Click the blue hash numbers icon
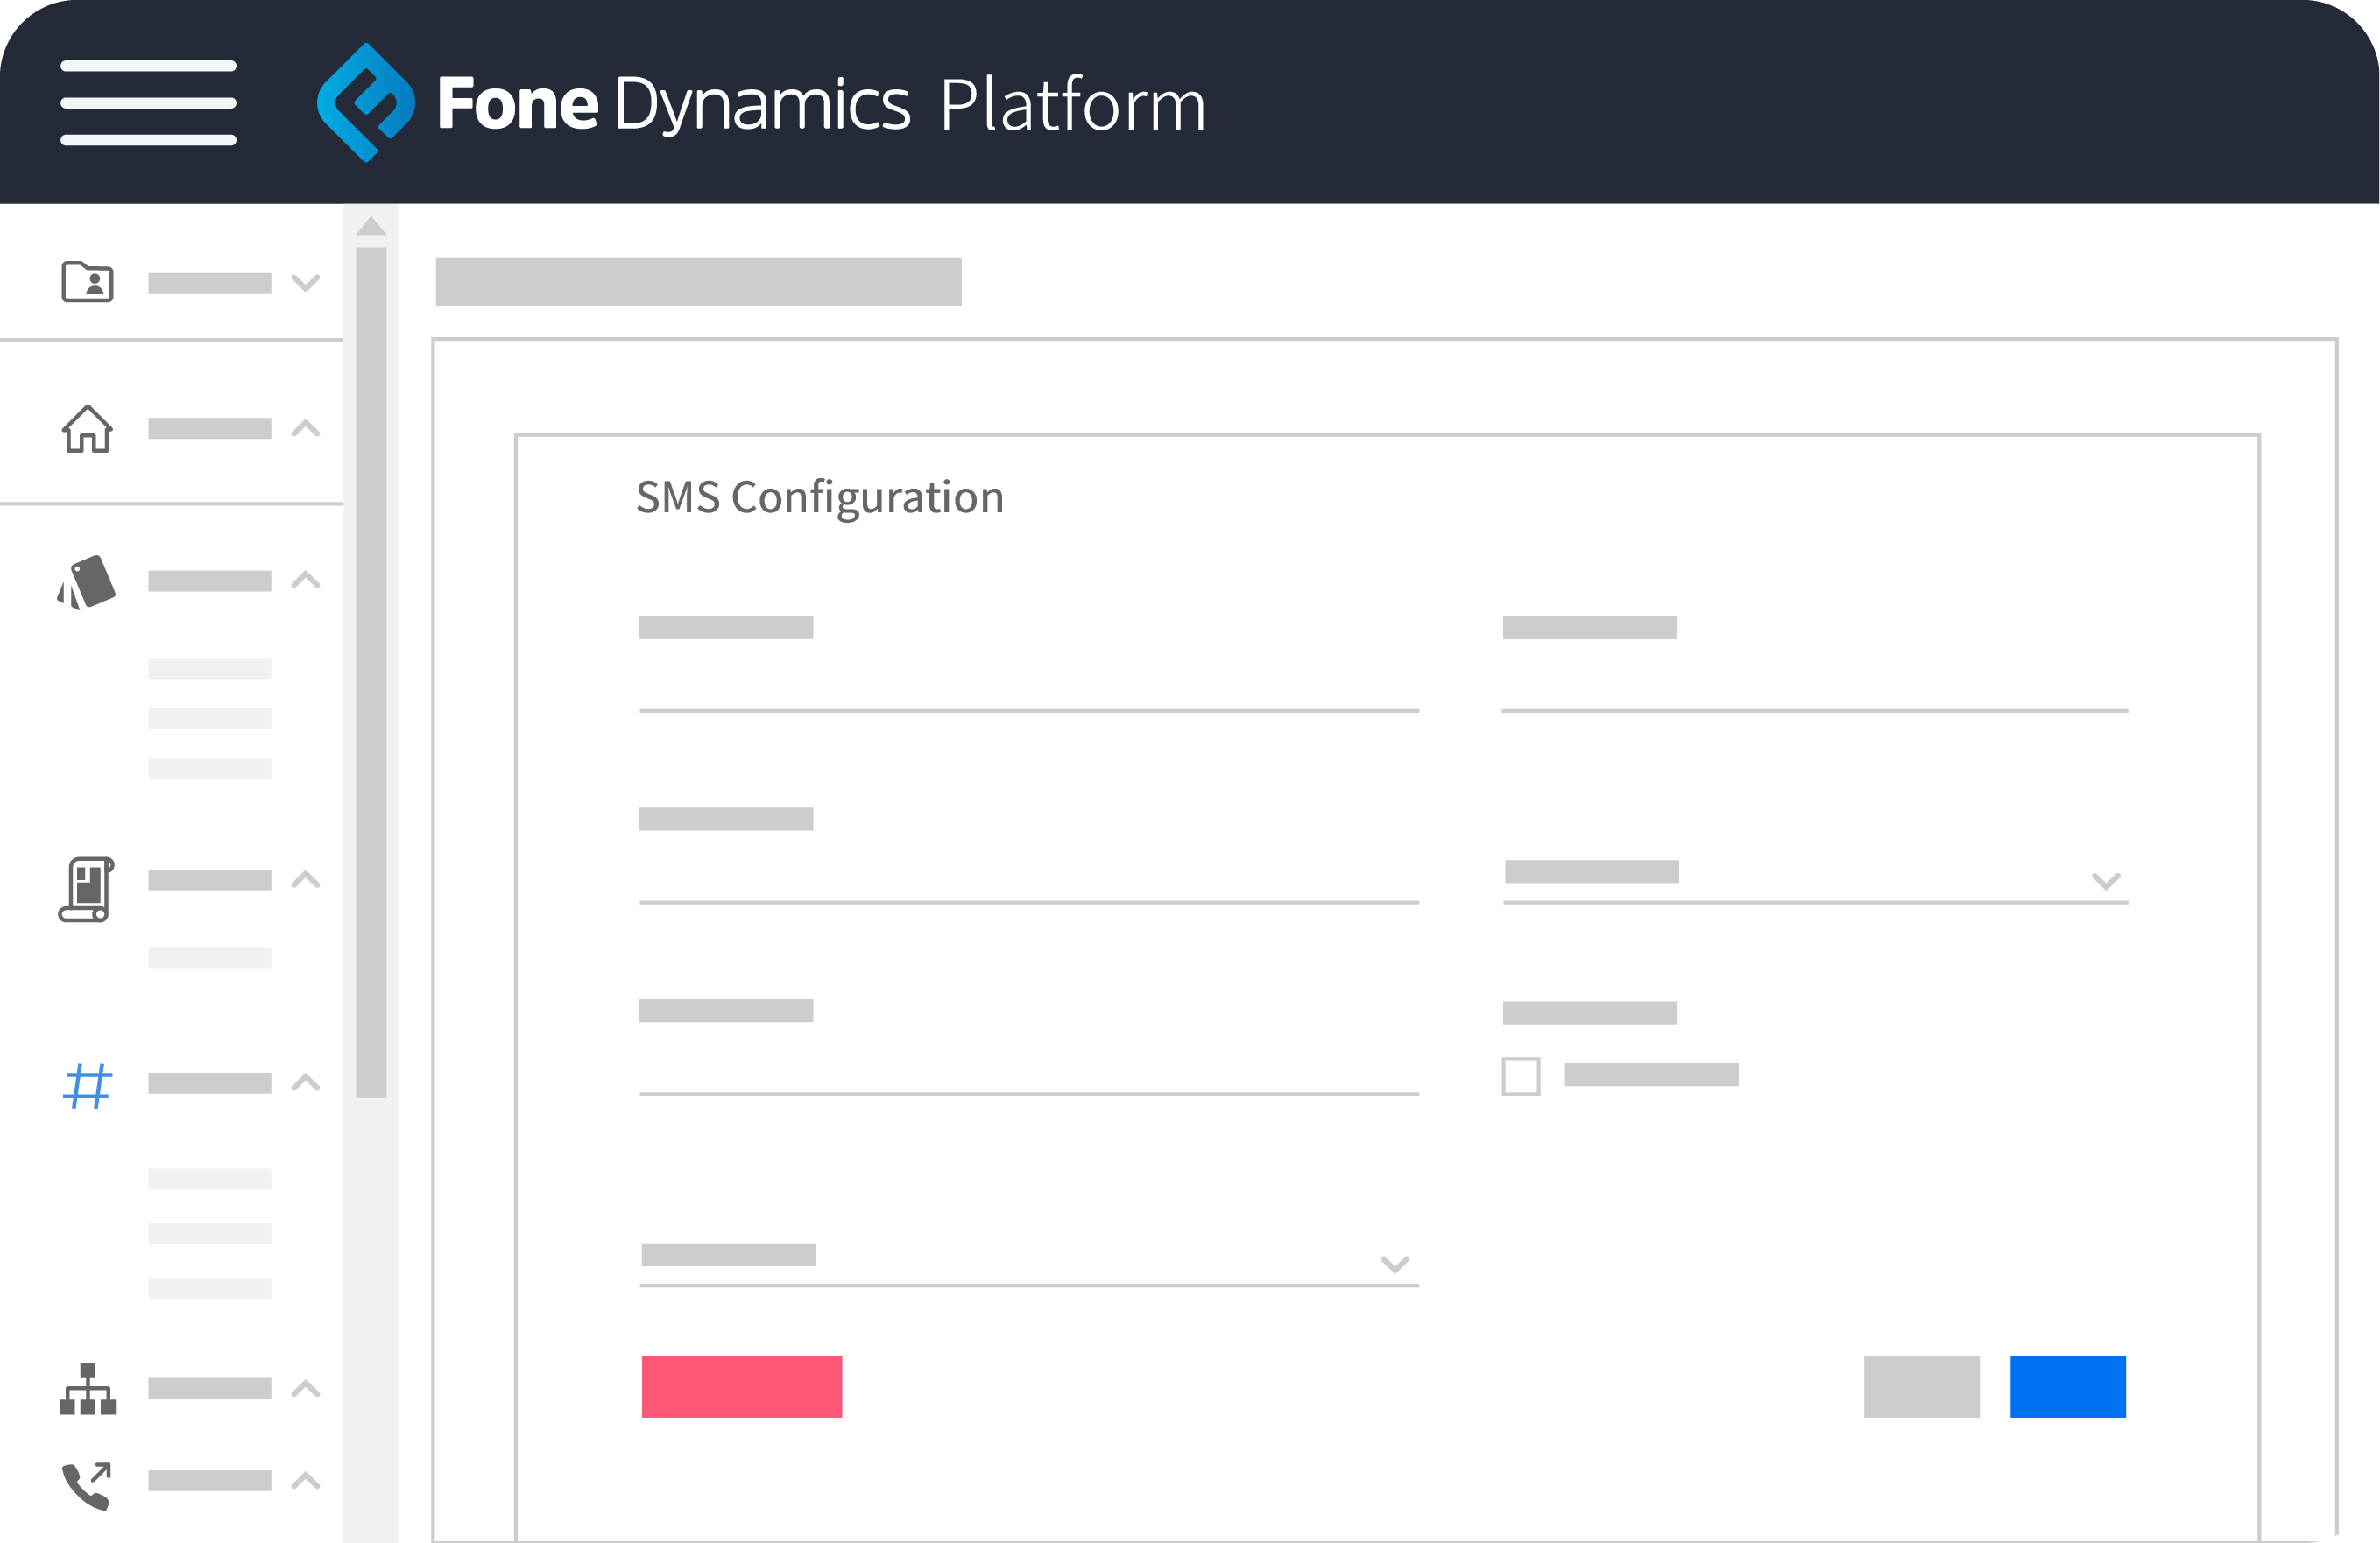 pos(87,1085)
